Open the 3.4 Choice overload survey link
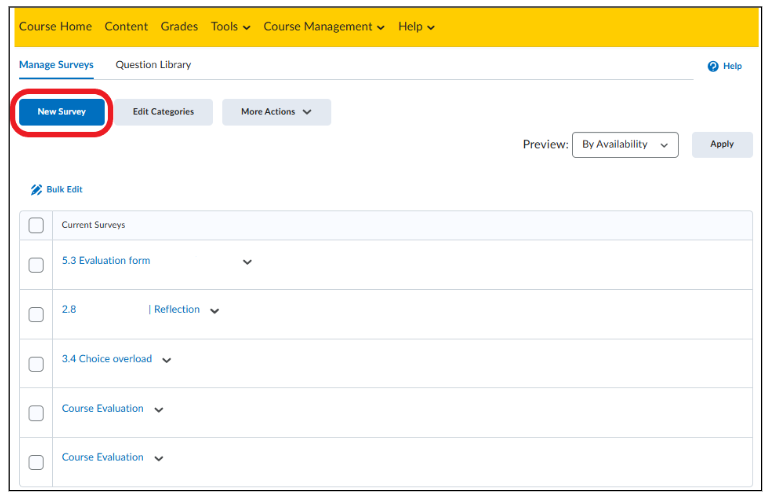769x498 pixels. point(107,359)
